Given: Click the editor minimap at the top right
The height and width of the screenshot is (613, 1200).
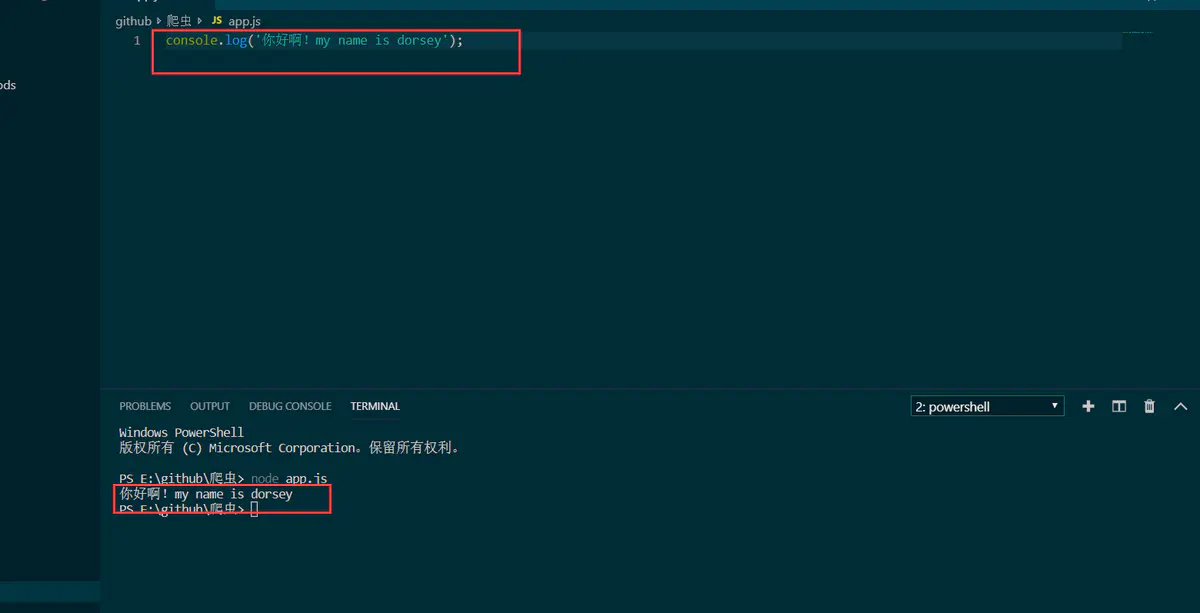Looking at the screenshot, I should [x=1137, y=33].
